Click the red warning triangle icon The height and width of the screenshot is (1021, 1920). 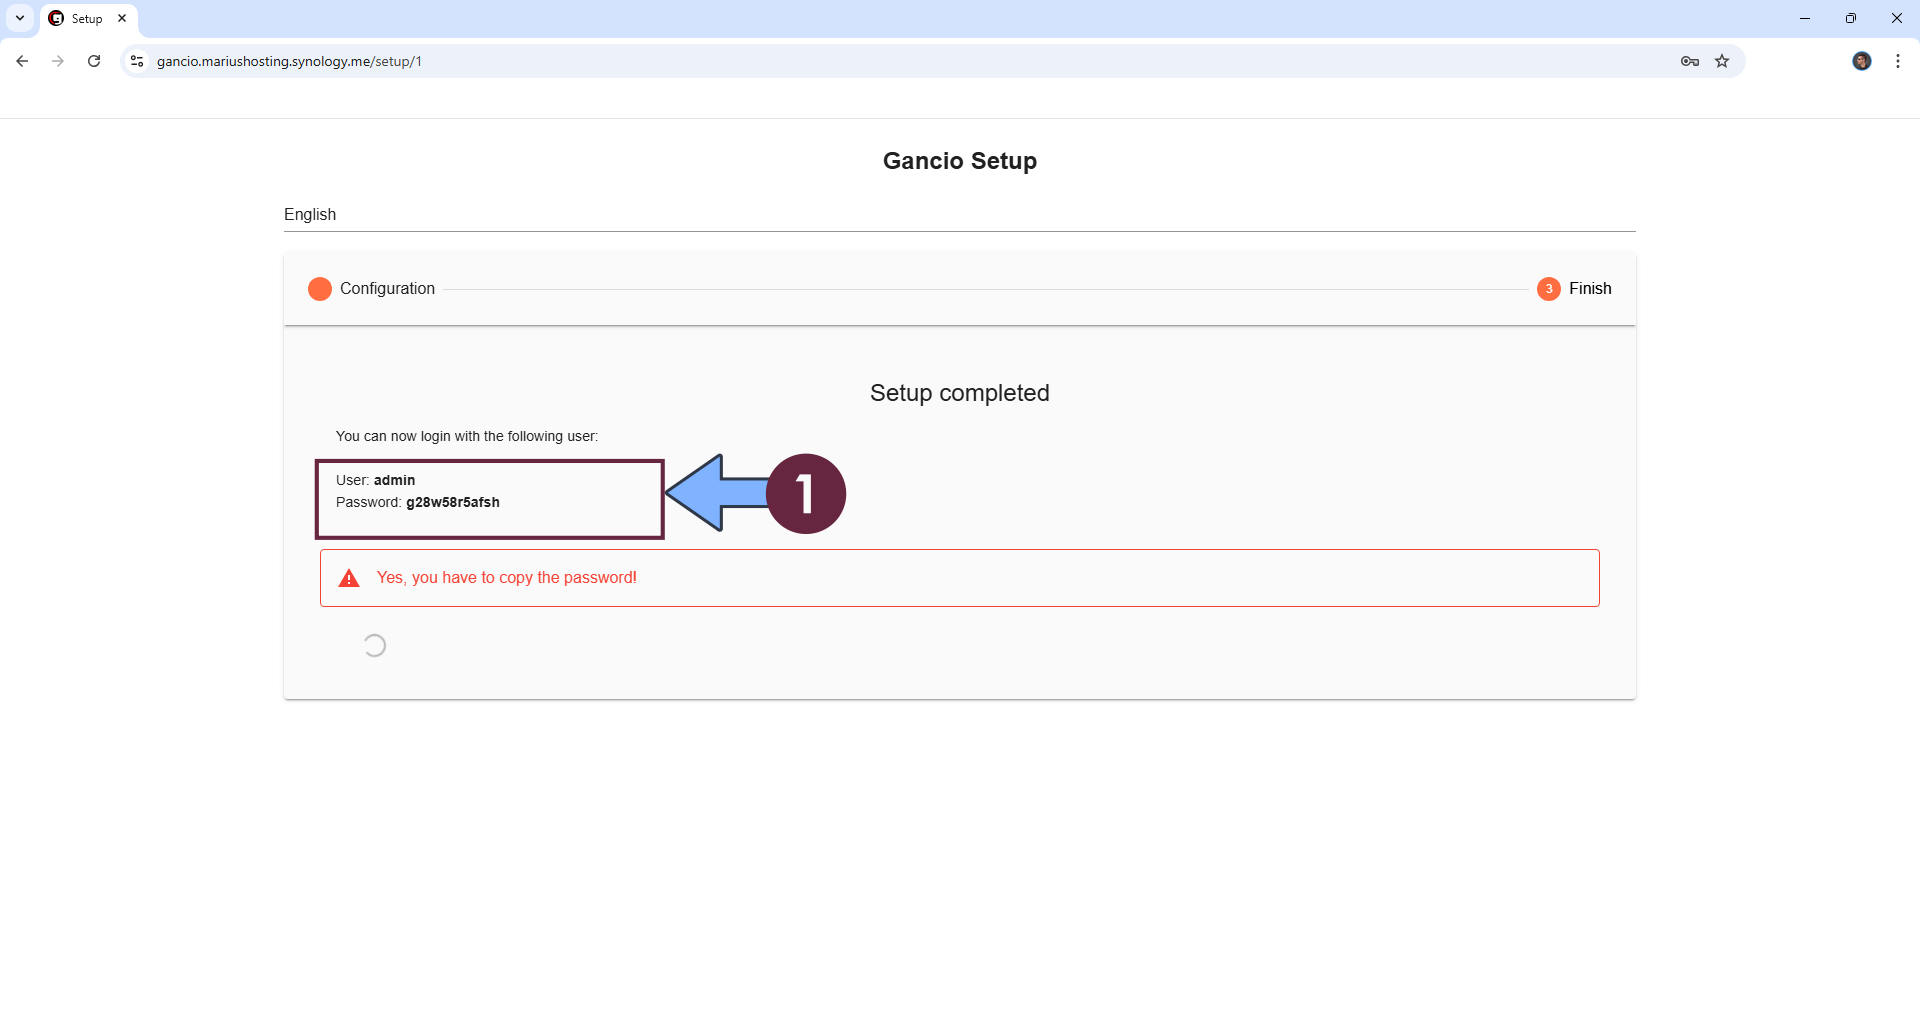(349, 578)
